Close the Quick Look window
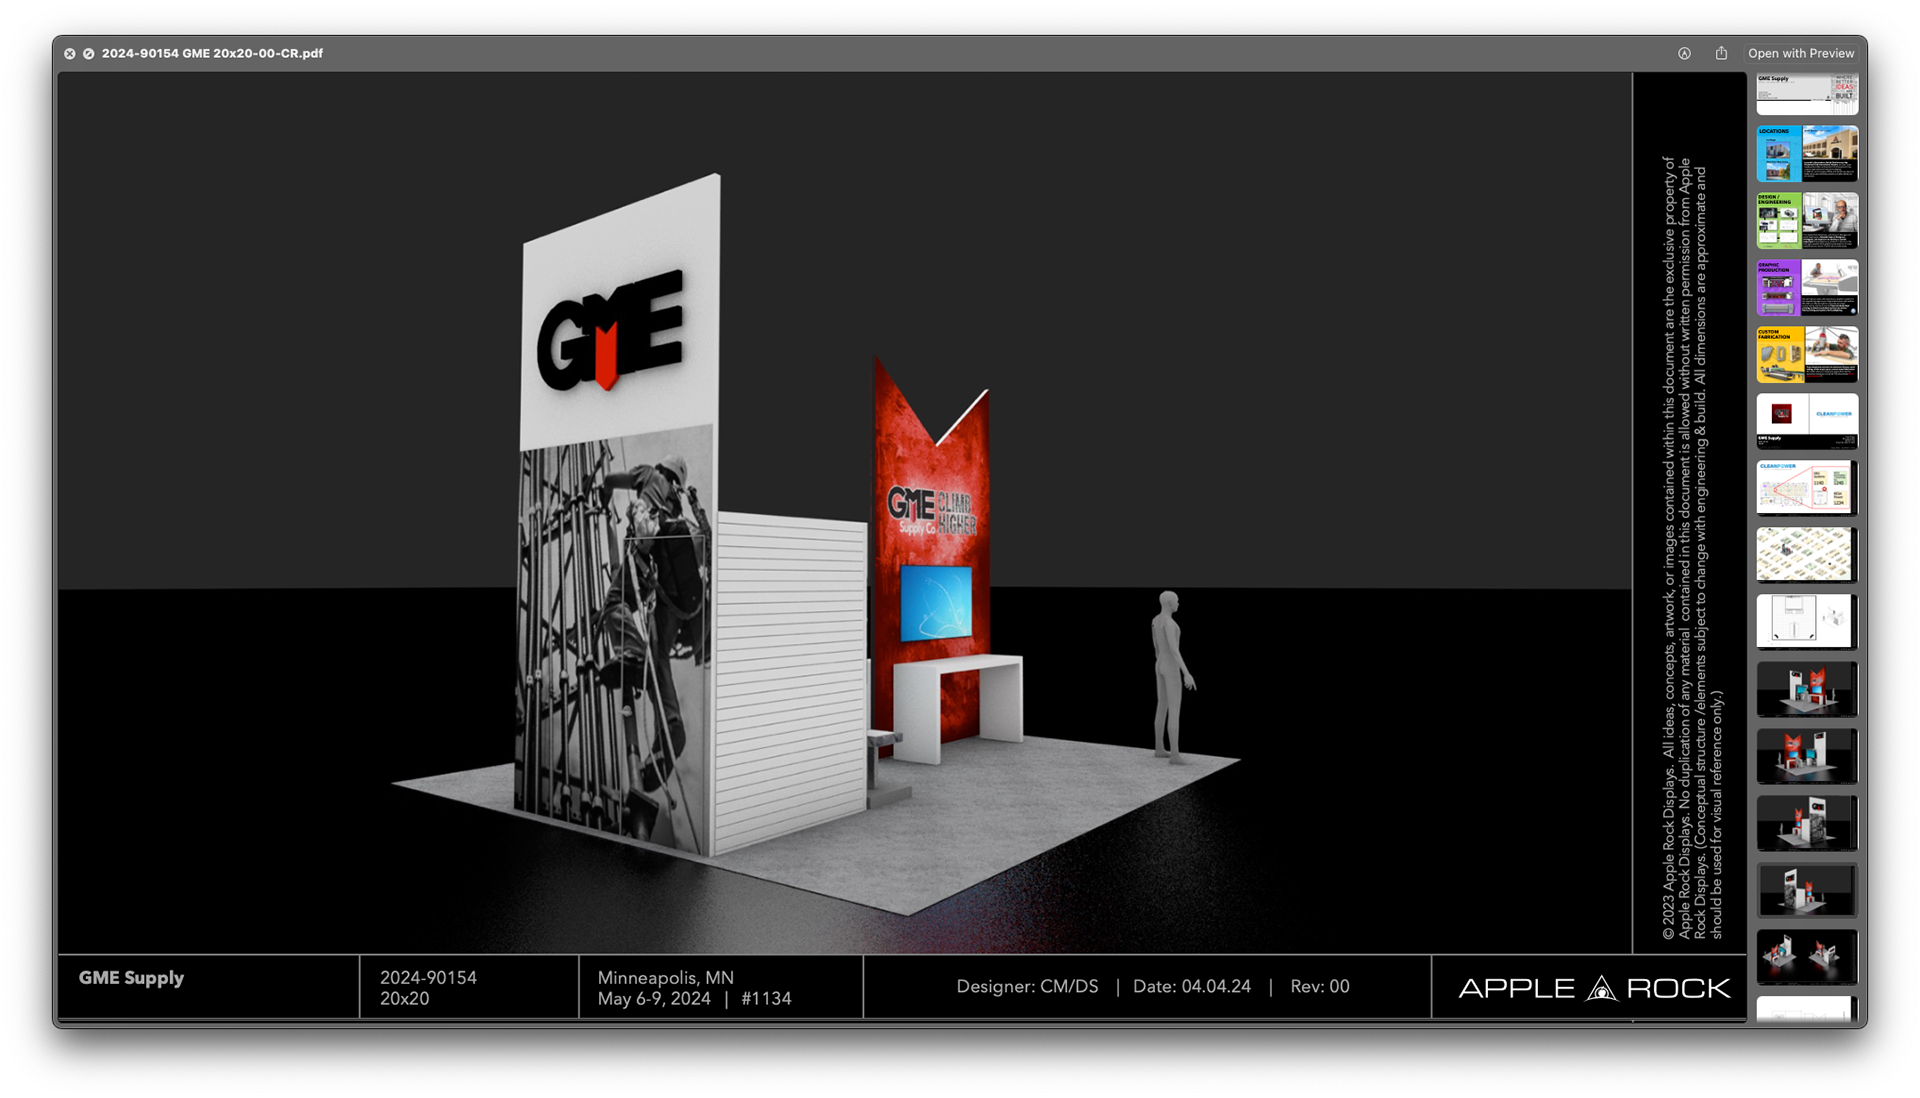 click(70, 54)
